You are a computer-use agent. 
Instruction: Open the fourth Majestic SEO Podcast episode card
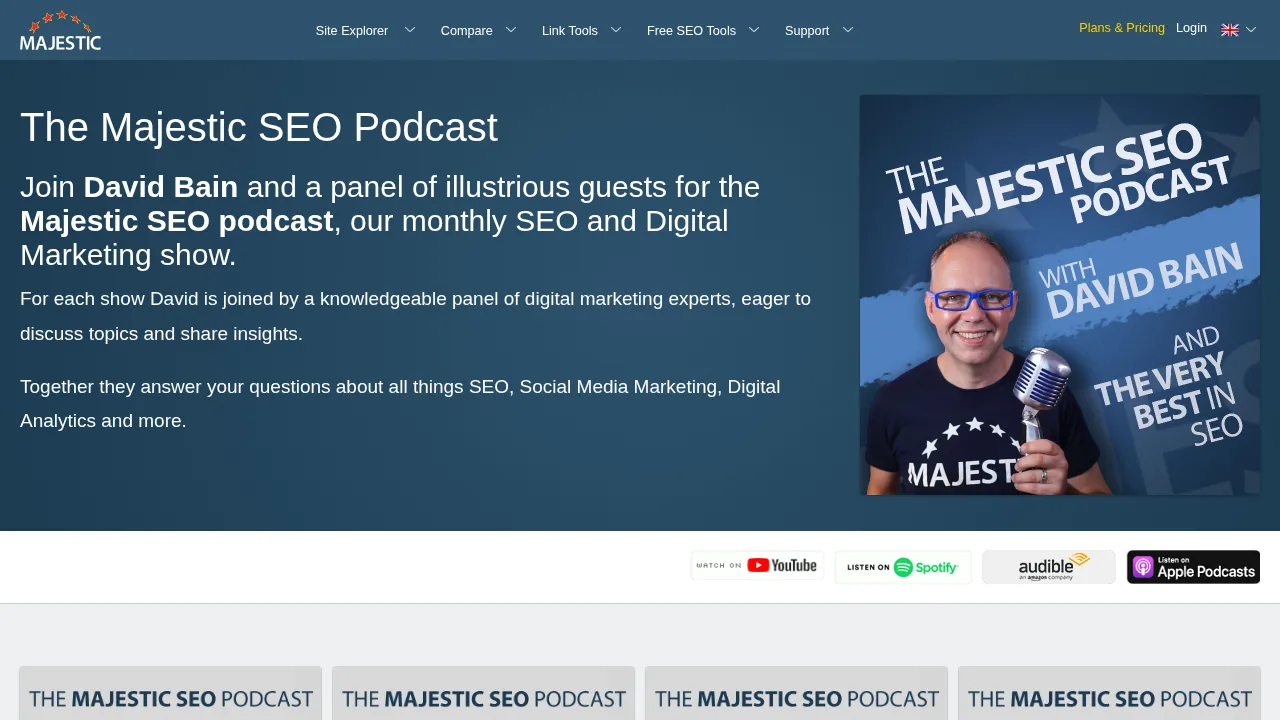(x=1110, y=693)
